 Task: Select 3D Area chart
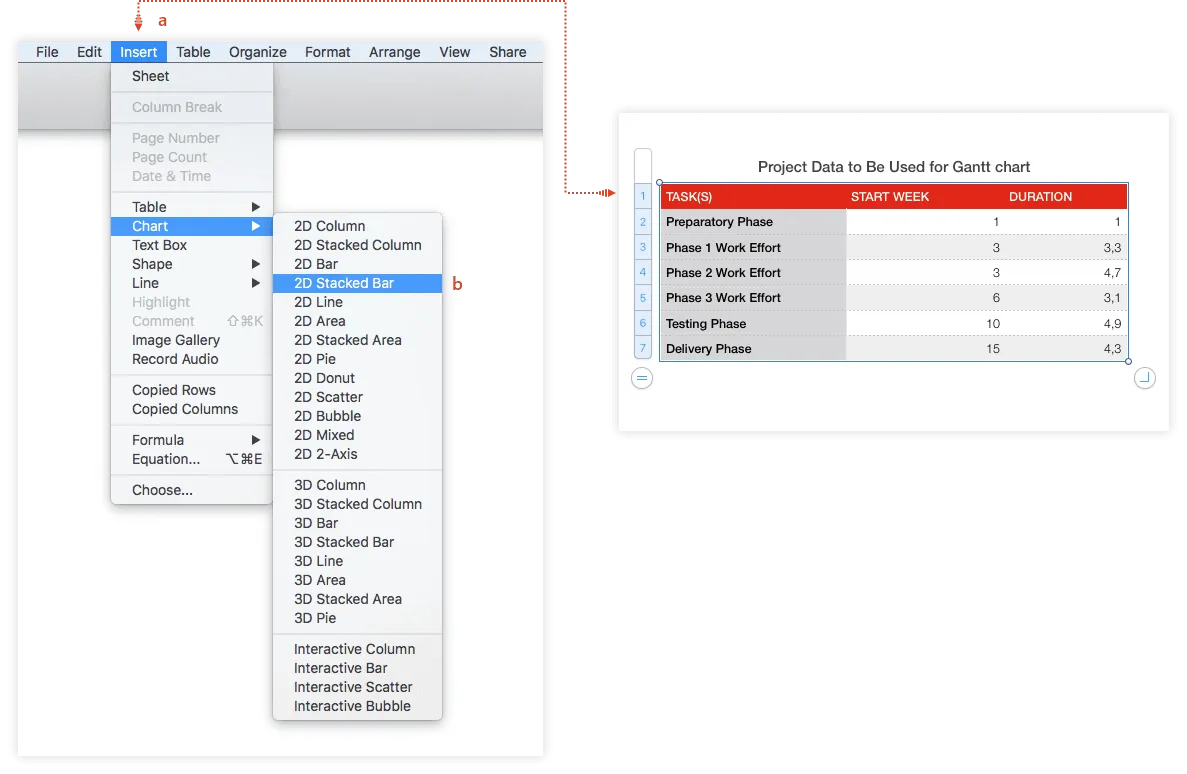click(357, 579)
